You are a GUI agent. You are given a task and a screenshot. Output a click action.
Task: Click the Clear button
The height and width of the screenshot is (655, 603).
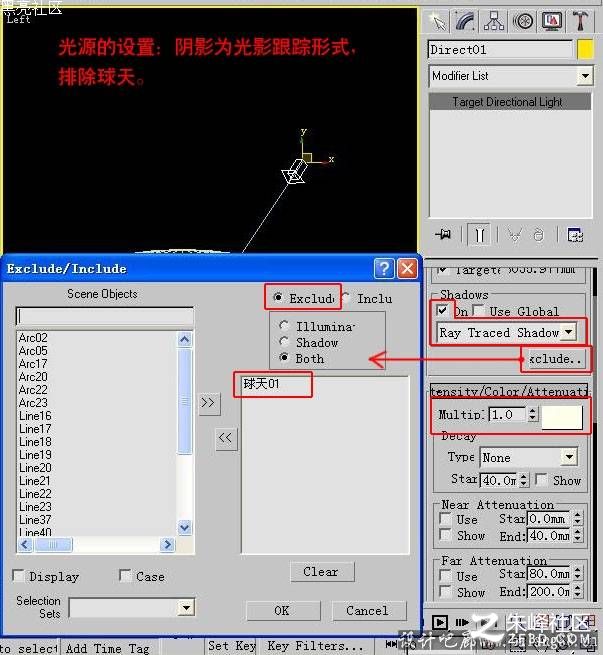pyautogui.click(x=322, y=571)
